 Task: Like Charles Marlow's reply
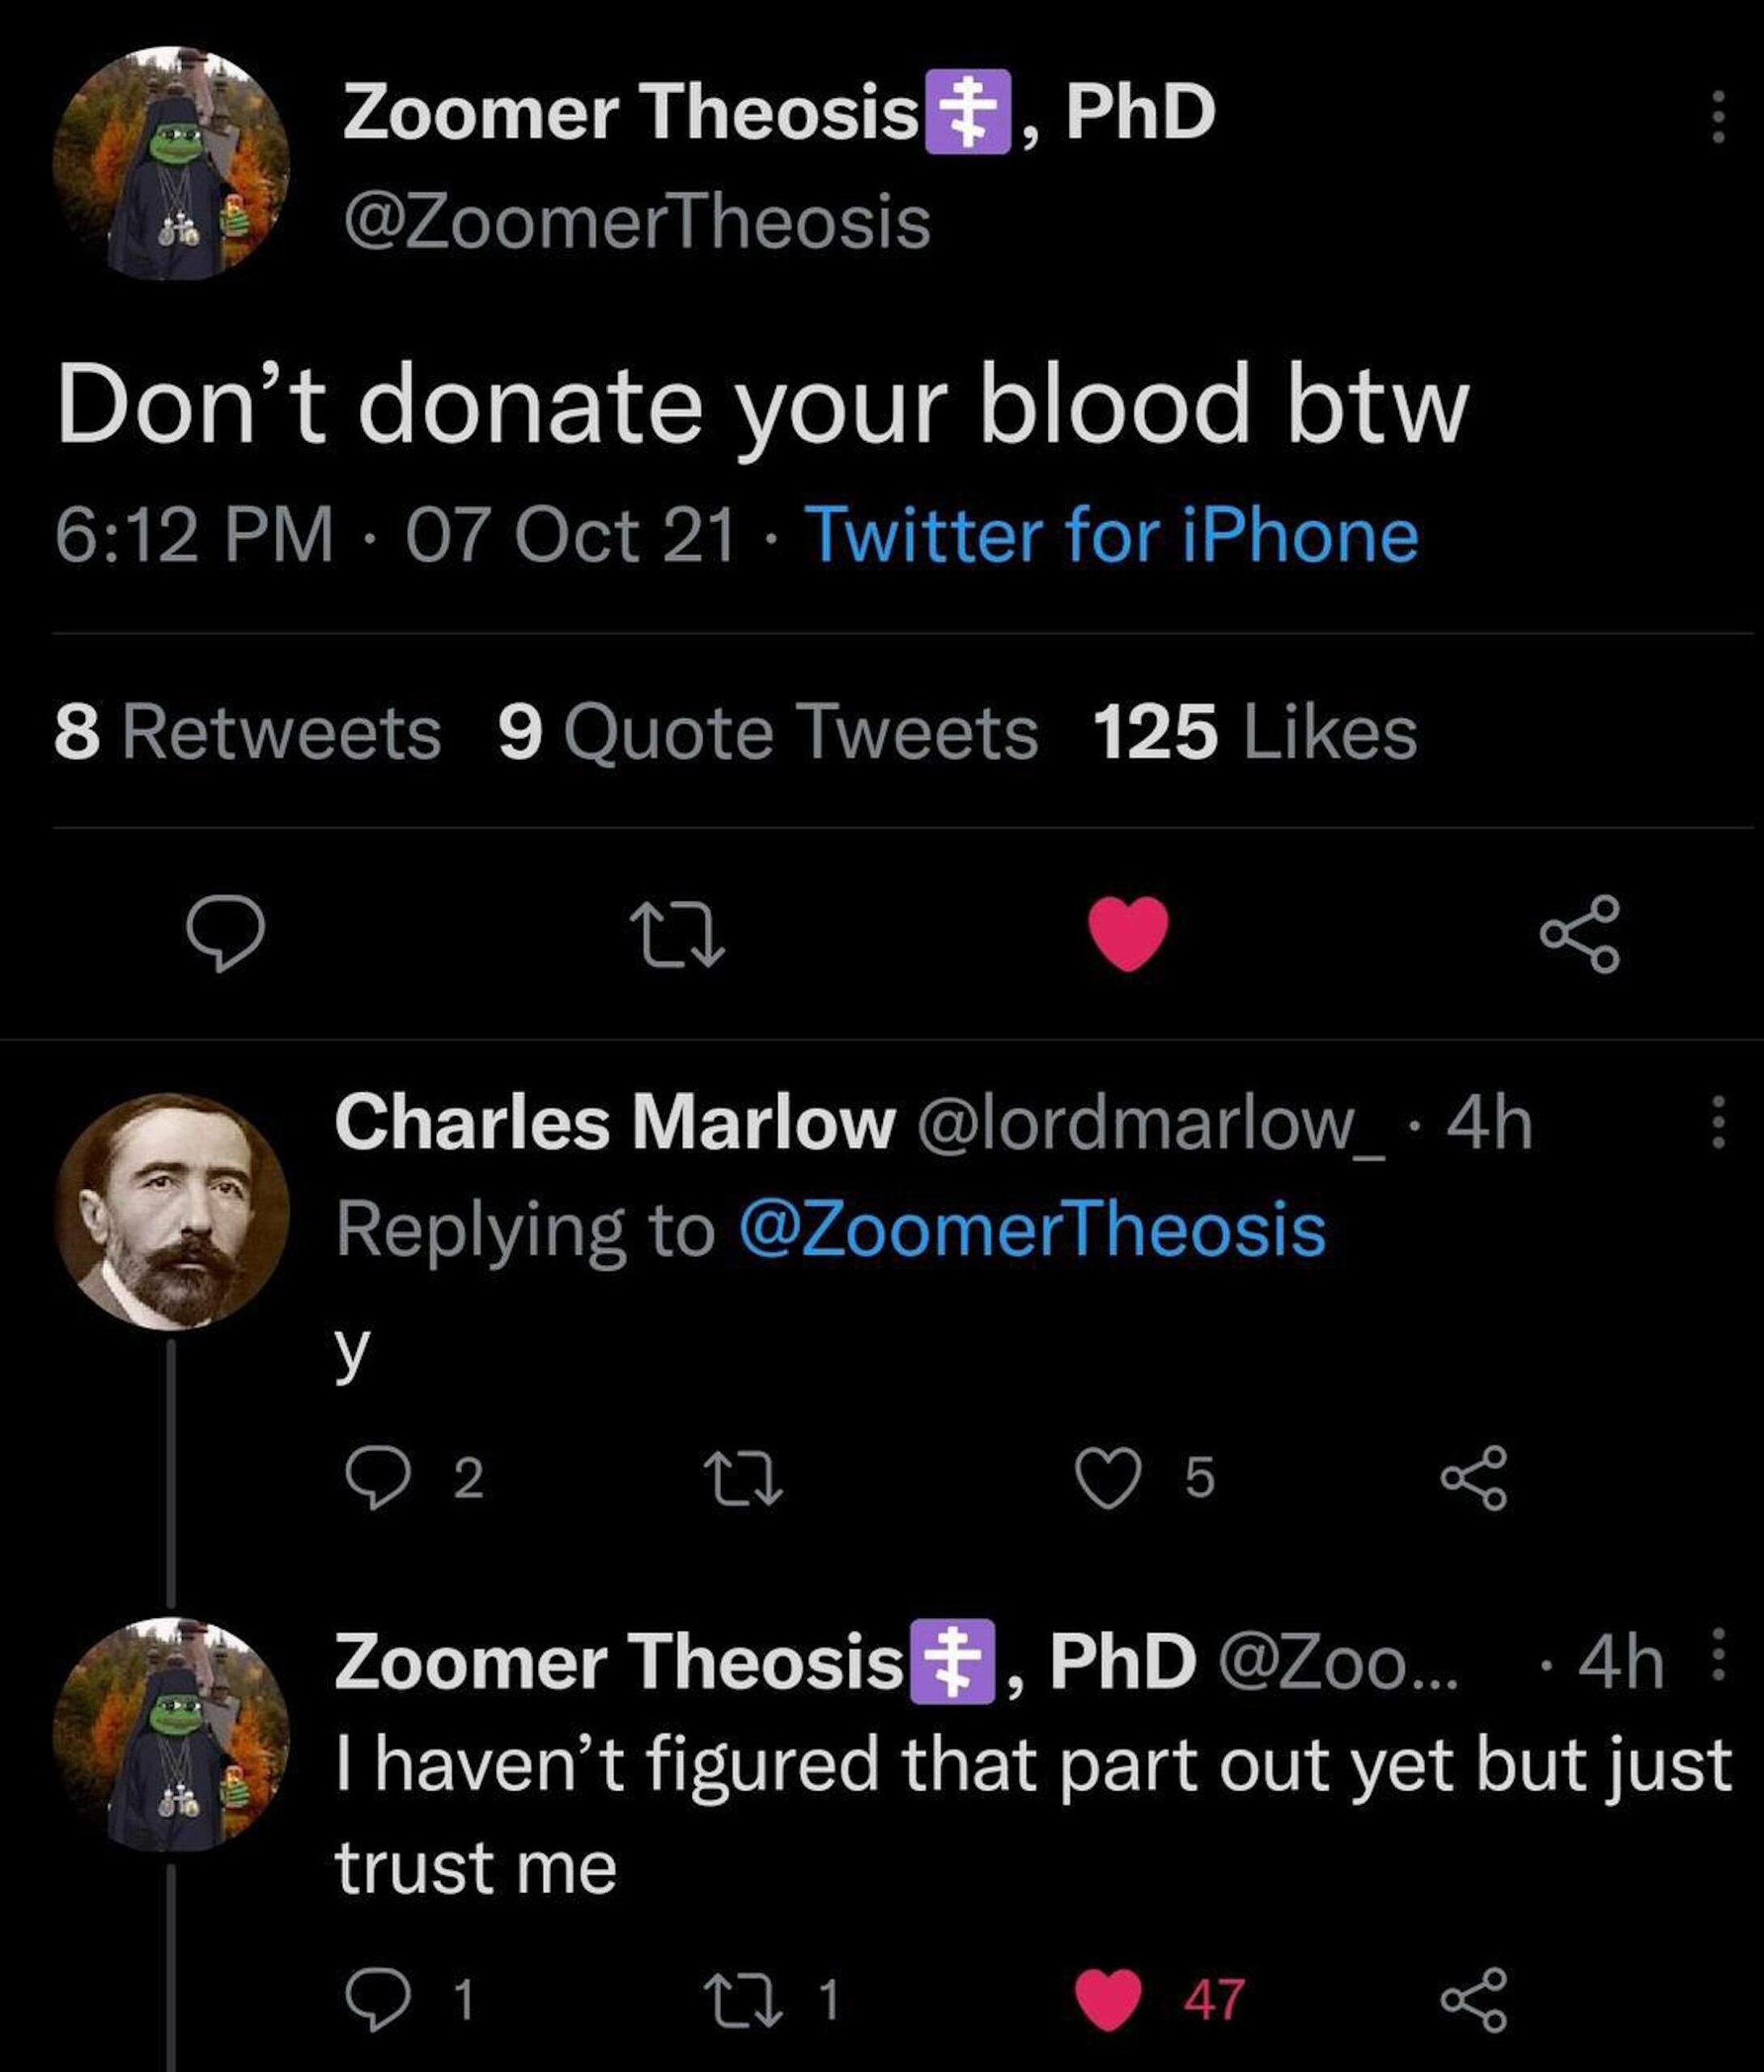[1107, 1478]
